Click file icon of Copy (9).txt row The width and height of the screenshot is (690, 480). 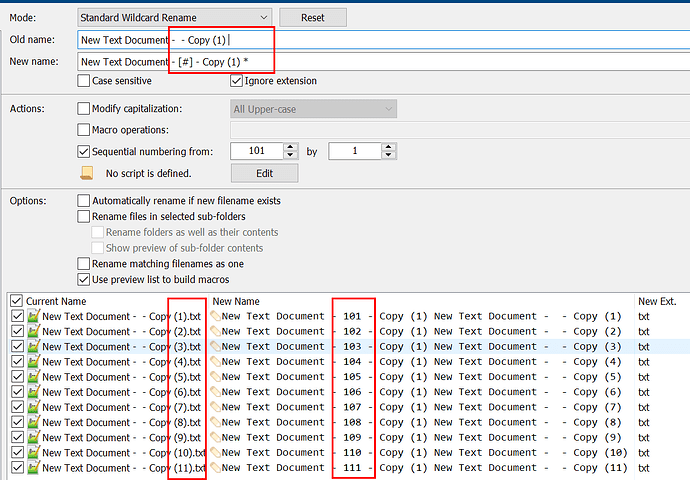coord(33,437)
